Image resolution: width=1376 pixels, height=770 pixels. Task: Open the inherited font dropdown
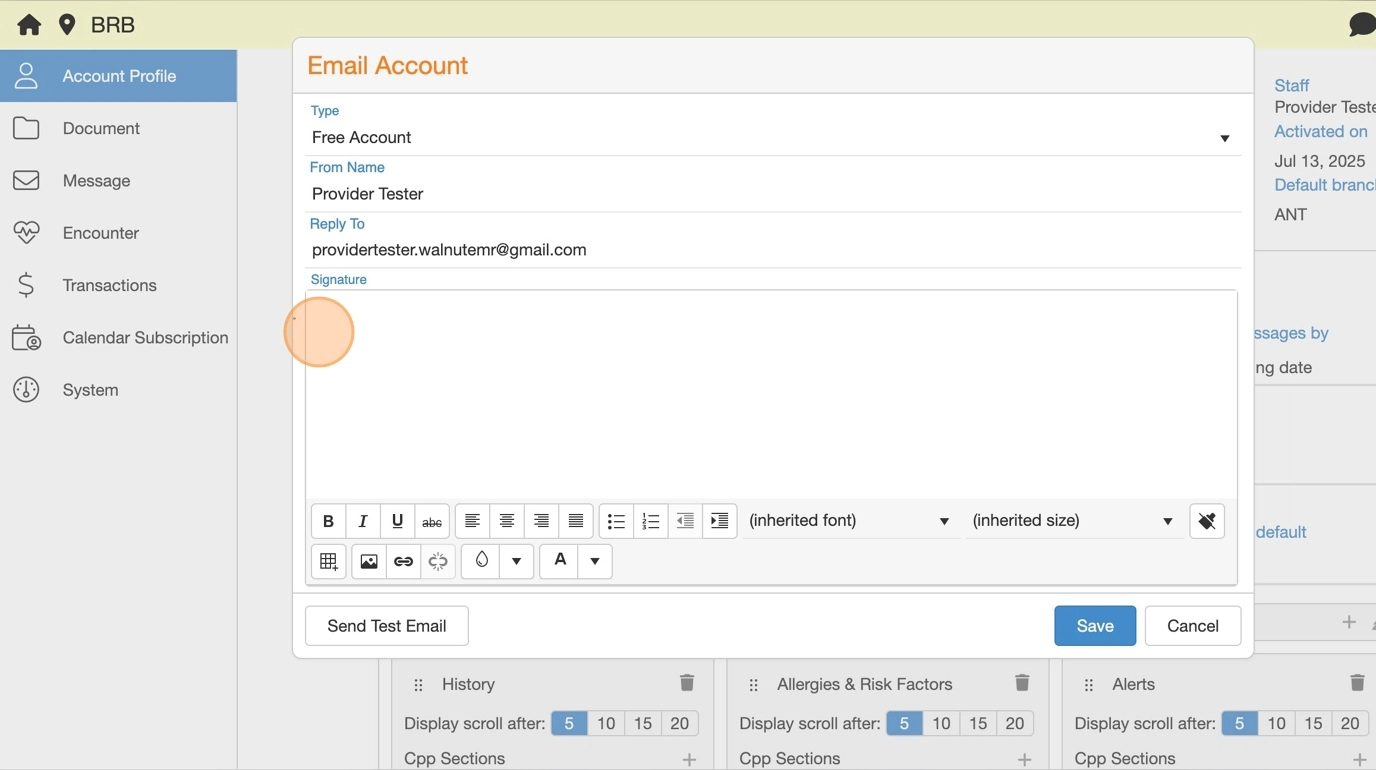849,521
